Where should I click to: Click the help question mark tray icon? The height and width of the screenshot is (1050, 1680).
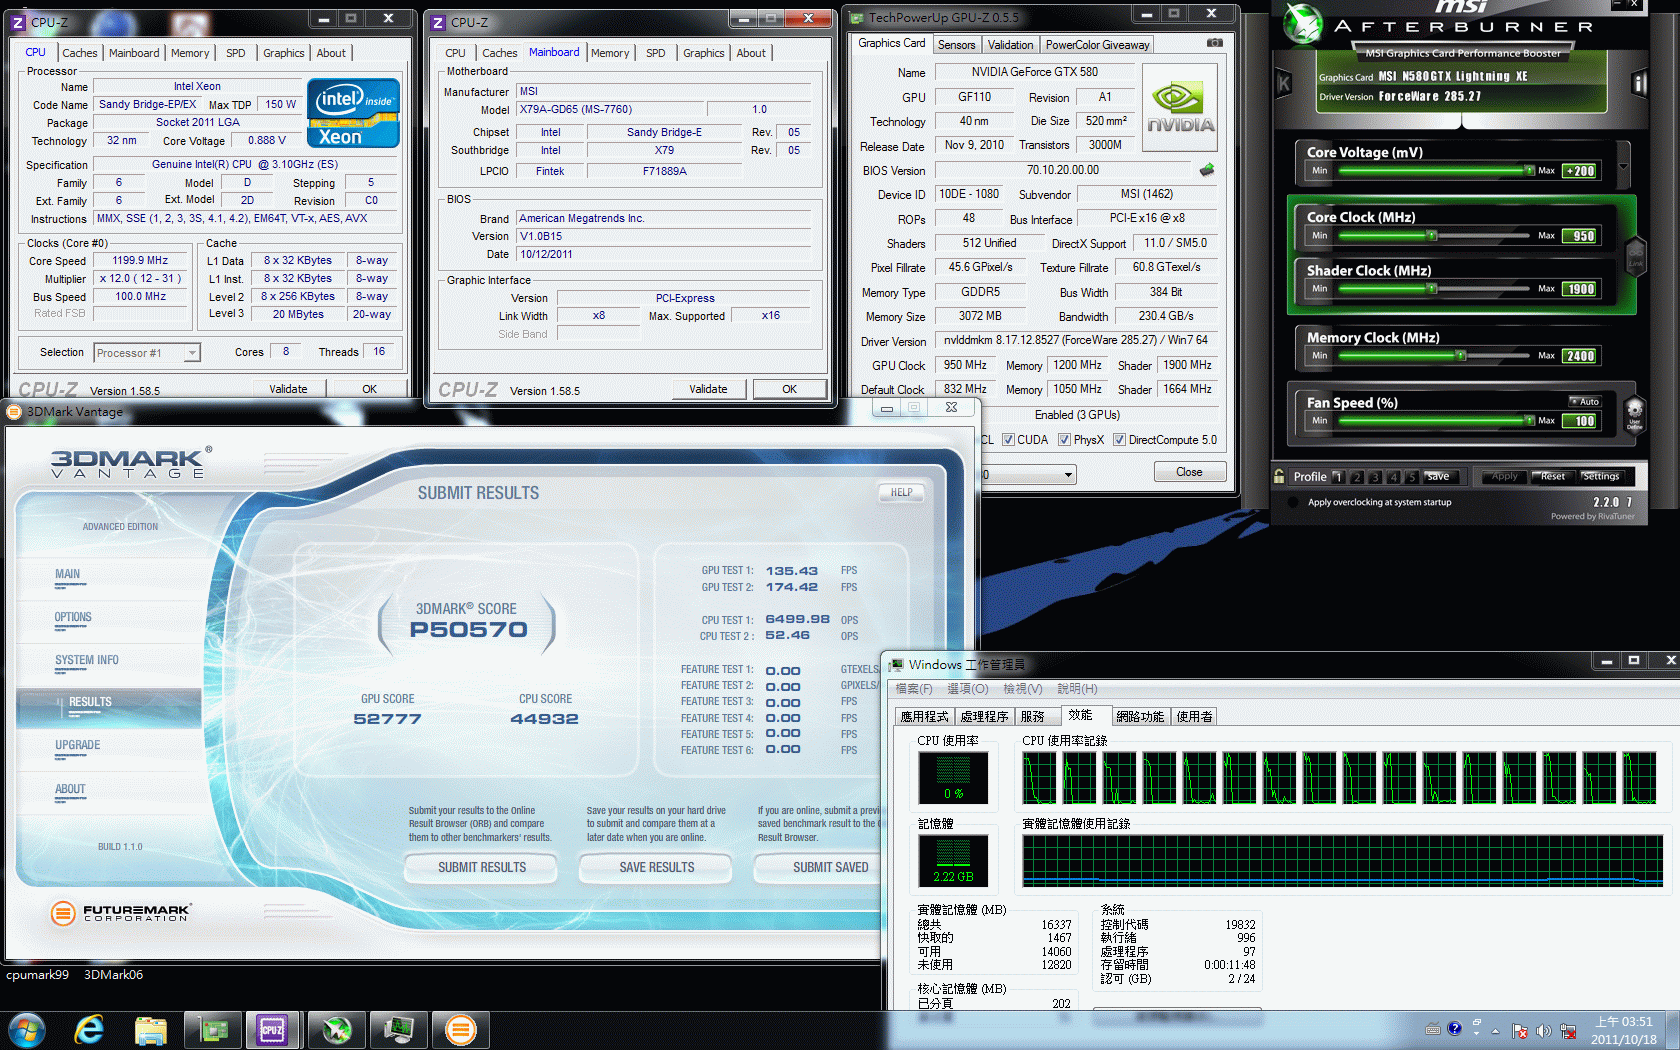tap(1455, 1028)
